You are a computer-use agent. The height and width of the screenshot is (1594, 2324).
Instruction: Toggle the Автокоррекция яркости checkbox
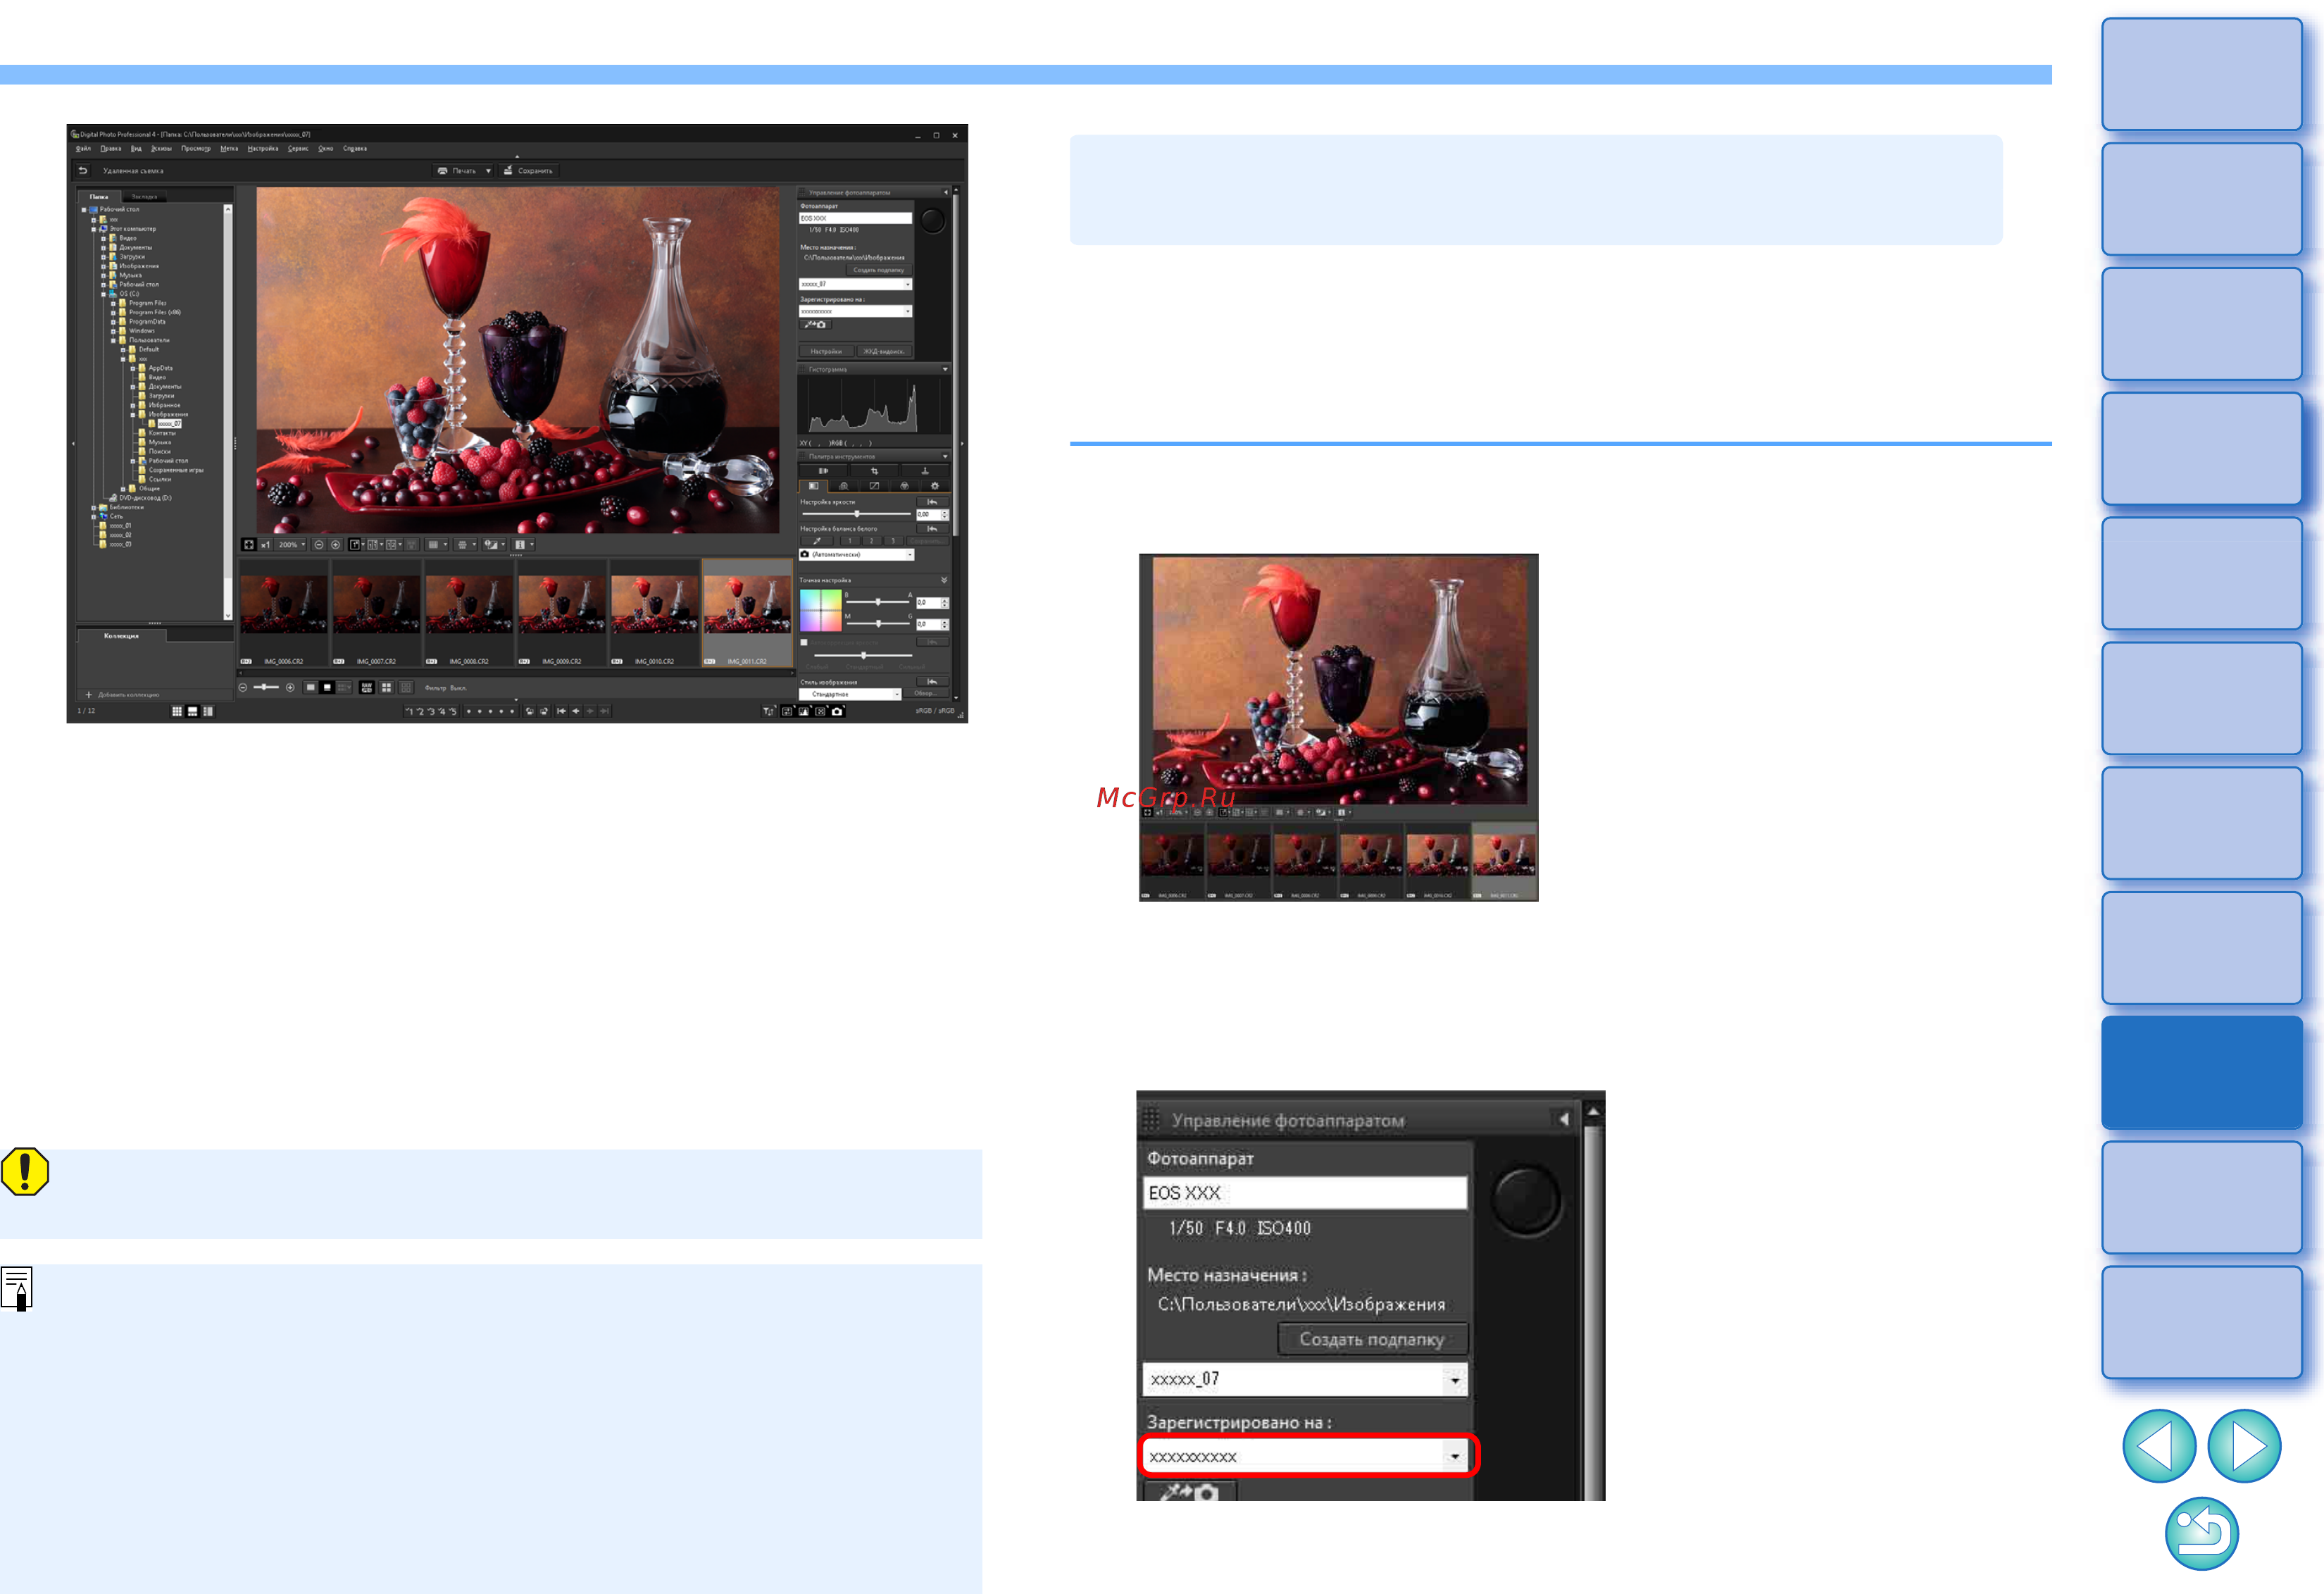click(x=804, y=643)
